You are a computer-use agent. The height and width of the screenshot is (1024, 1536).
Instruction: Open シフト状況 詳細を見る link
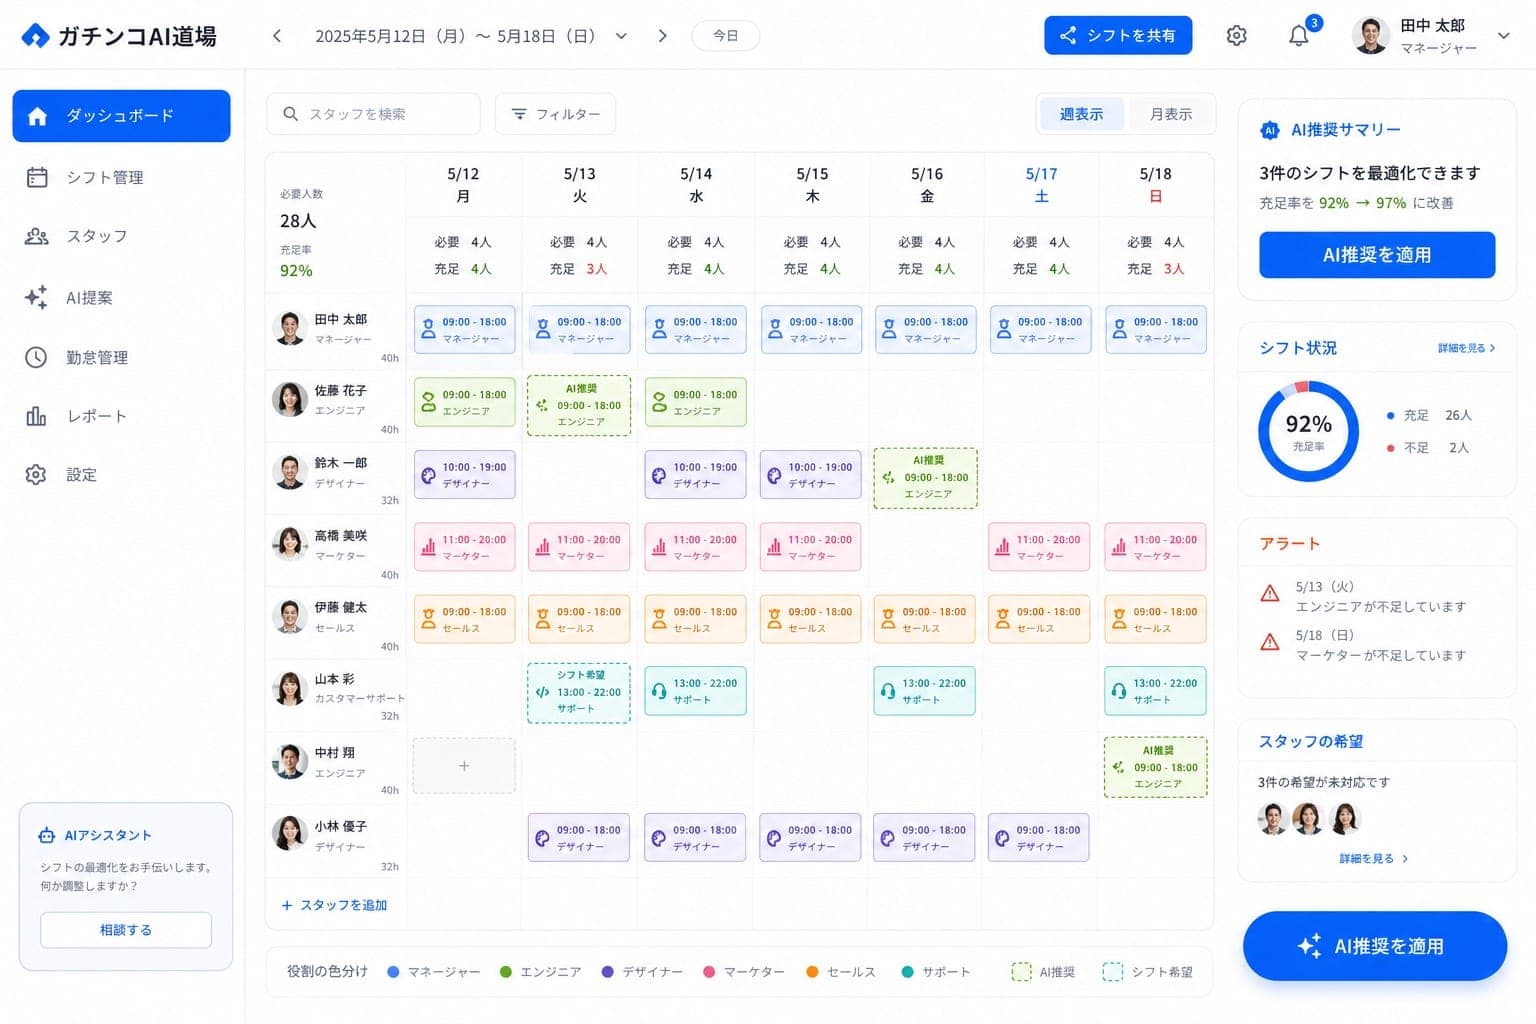tap(1466, 348)
